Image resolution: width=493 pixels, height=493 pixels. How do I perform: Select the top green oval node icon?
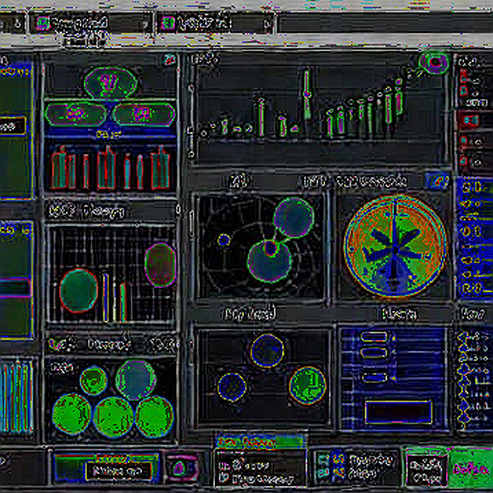coord(110,82)
